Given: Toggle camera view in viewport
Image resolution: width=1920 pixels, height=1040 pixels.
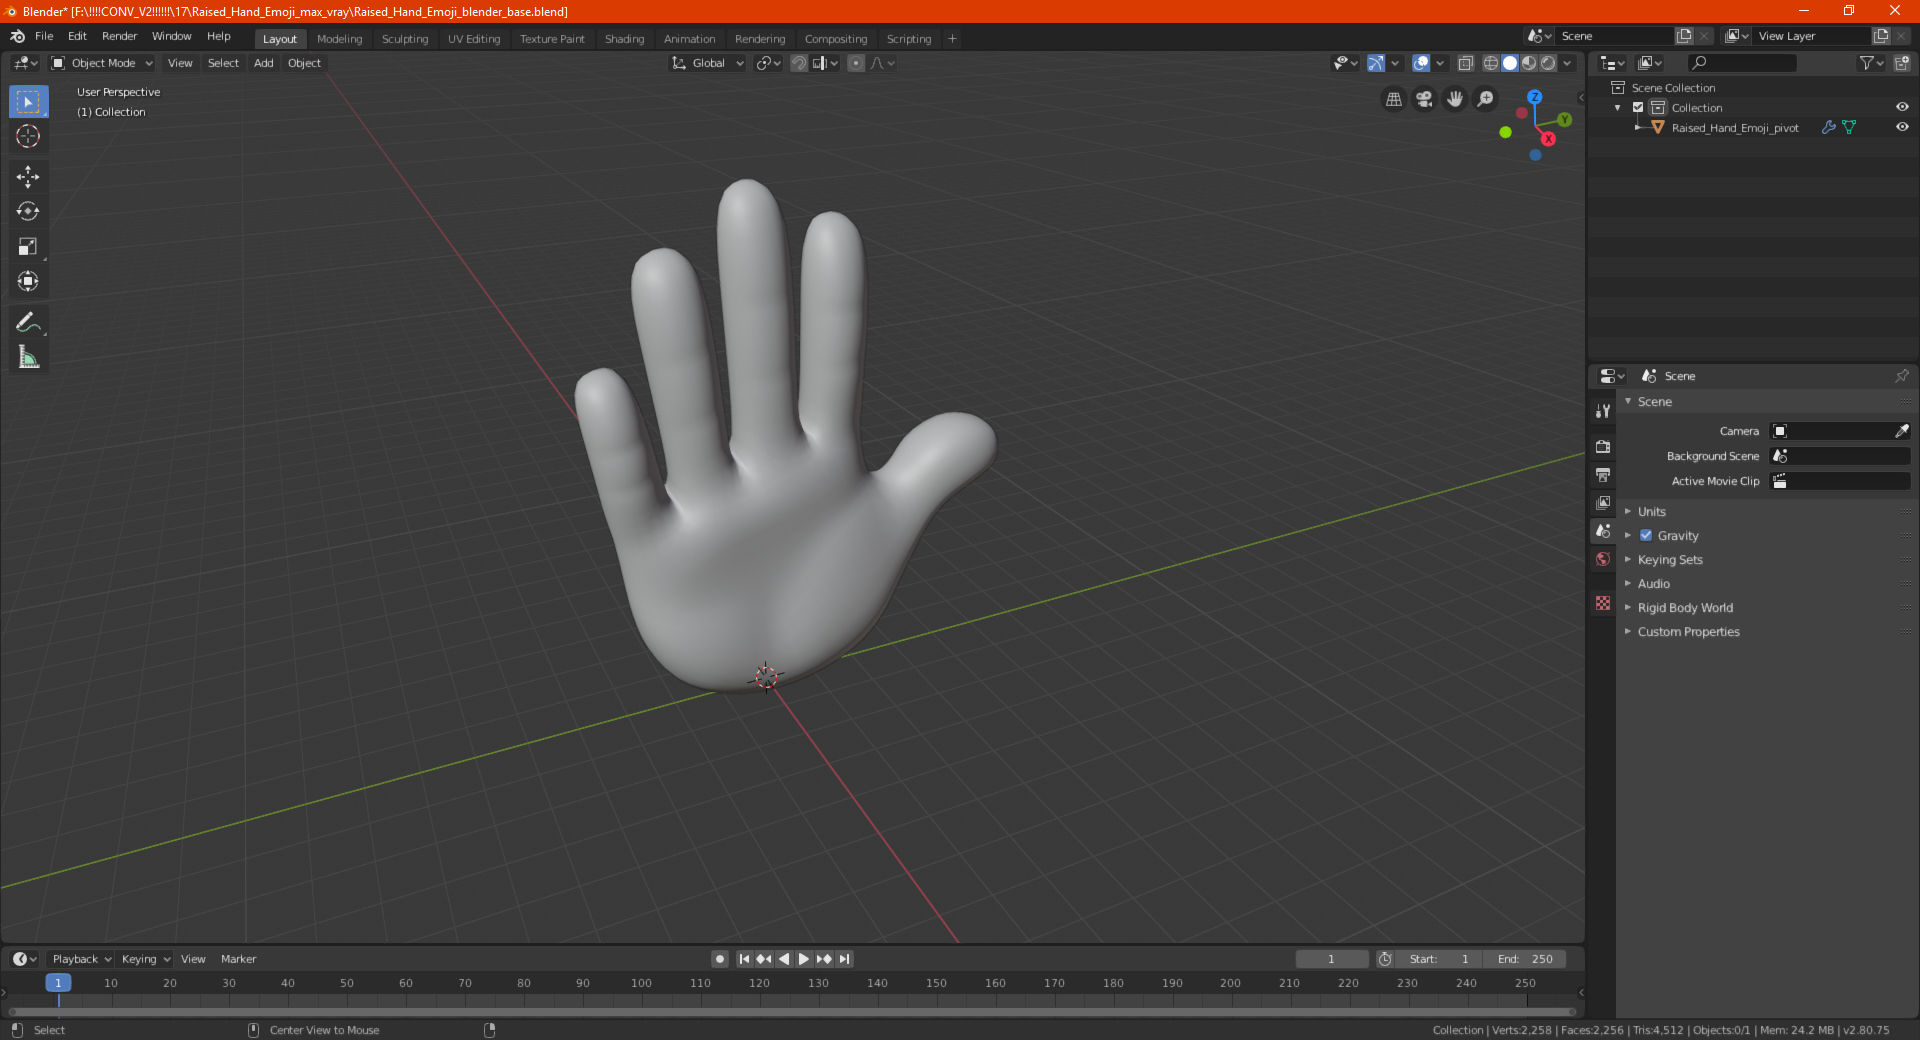Looking at the screenshot, I should click(1424, 99).
